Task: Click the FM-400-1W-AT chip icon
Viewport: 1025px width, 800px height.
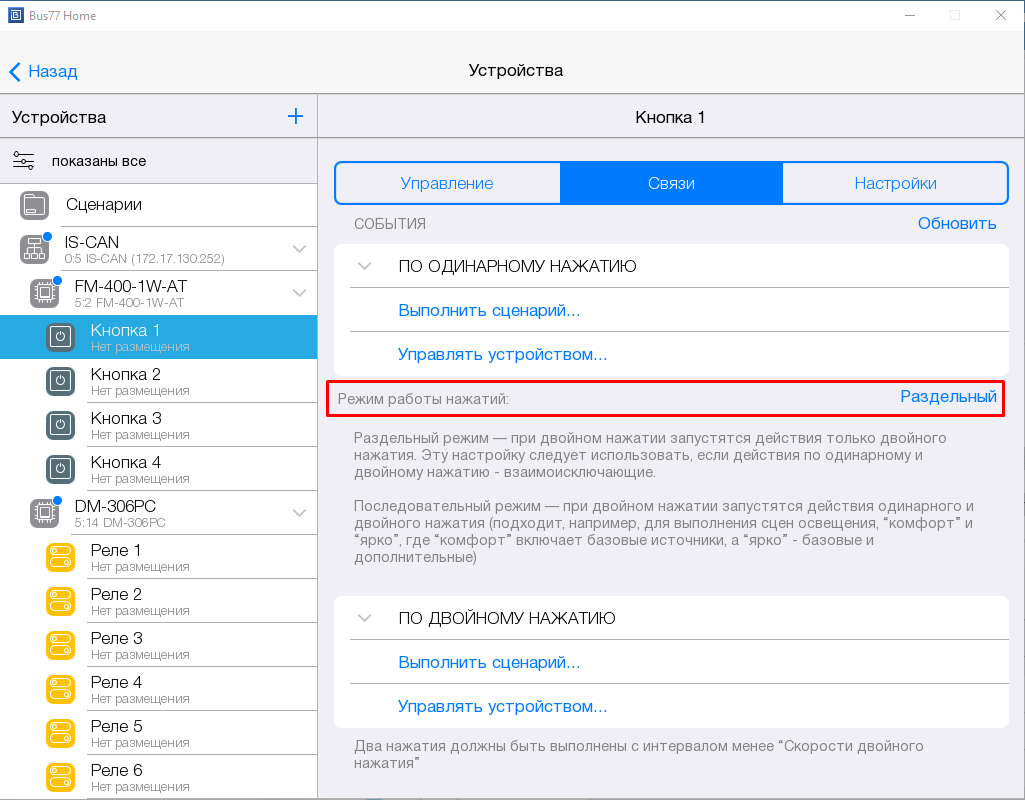Action: pyautogui.click(x=44, y=293)
